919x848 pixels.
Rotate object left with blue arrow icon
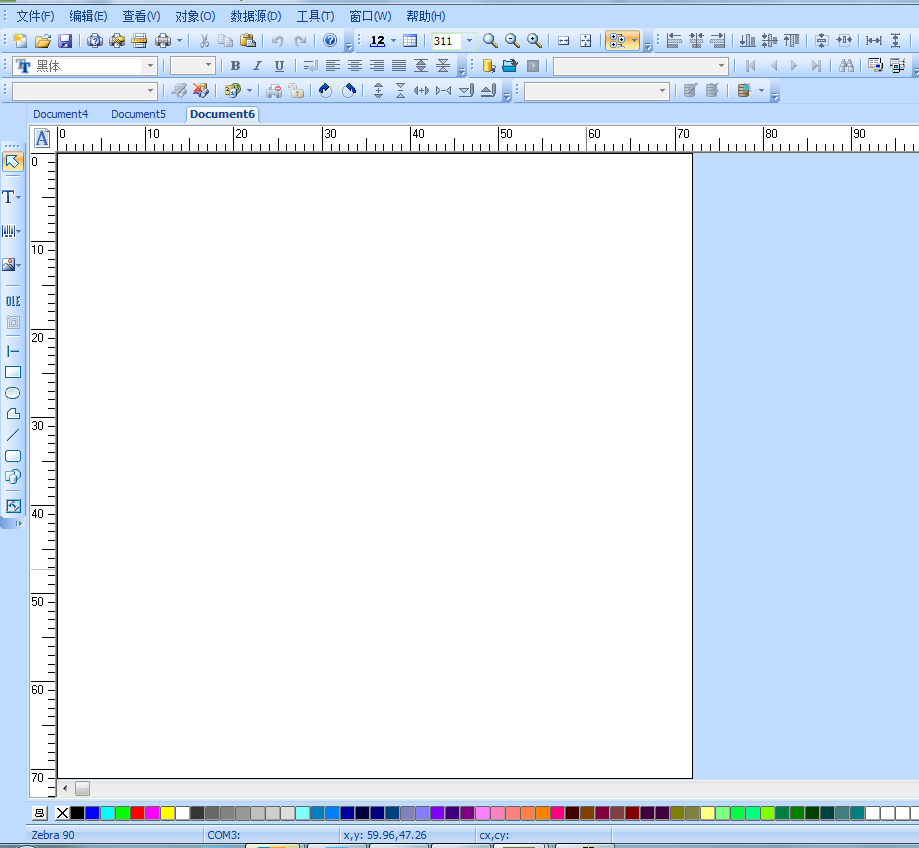click(325, 90)
